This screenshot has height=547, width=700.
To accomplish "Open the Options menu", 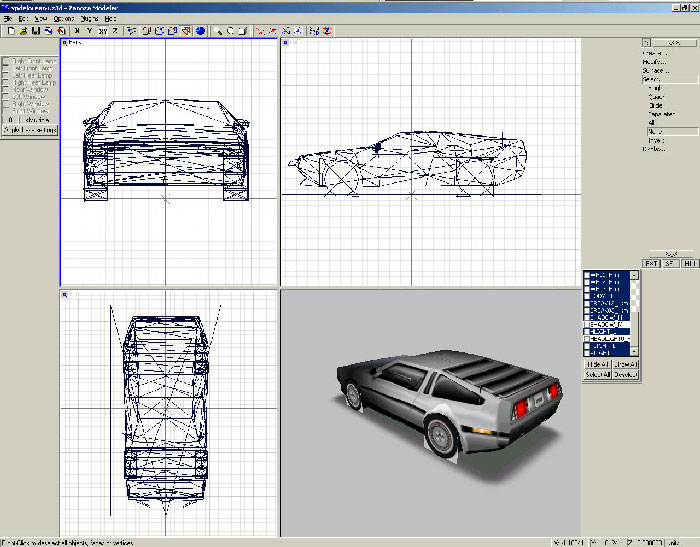I will 64,19.
